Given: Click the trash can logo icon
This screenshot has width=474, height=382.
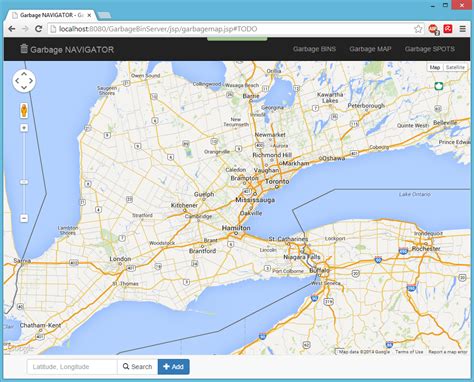Looking at the screenshot, I should [x=24, y=49].
